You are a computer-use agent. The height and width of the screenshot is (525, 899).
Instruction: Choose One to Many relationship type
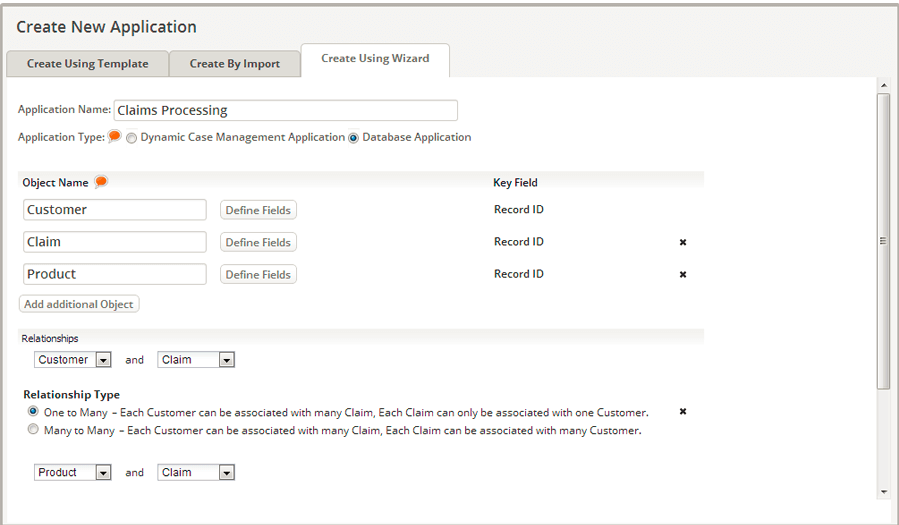34,411
